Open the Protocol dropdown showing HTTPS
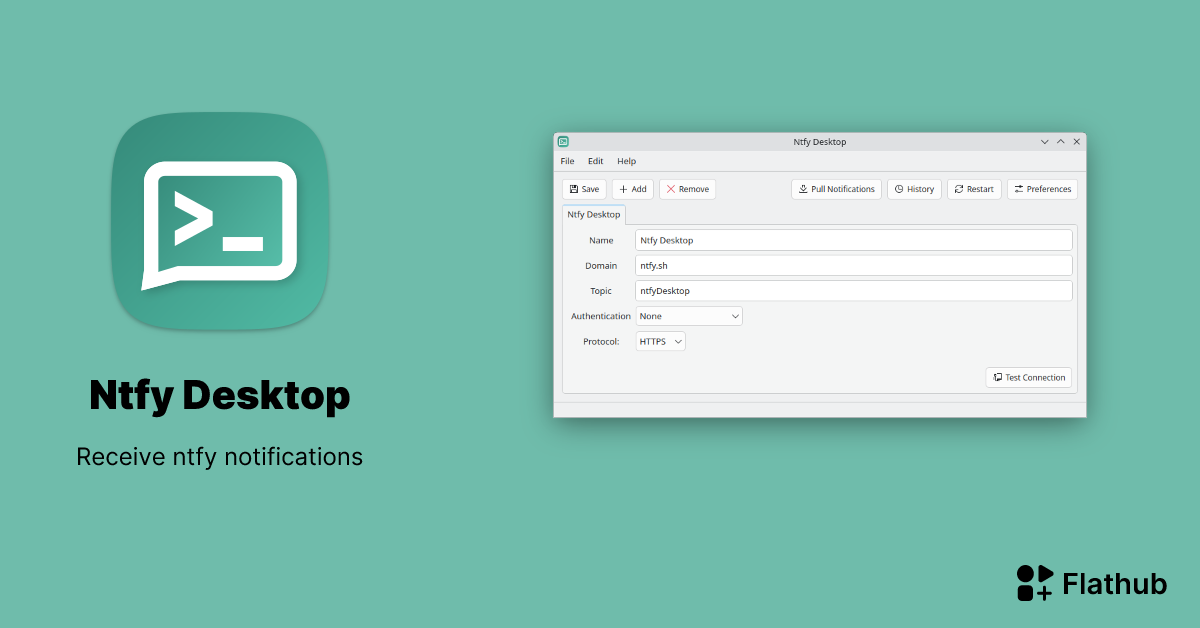1200x628 pixels. point(660,341)
